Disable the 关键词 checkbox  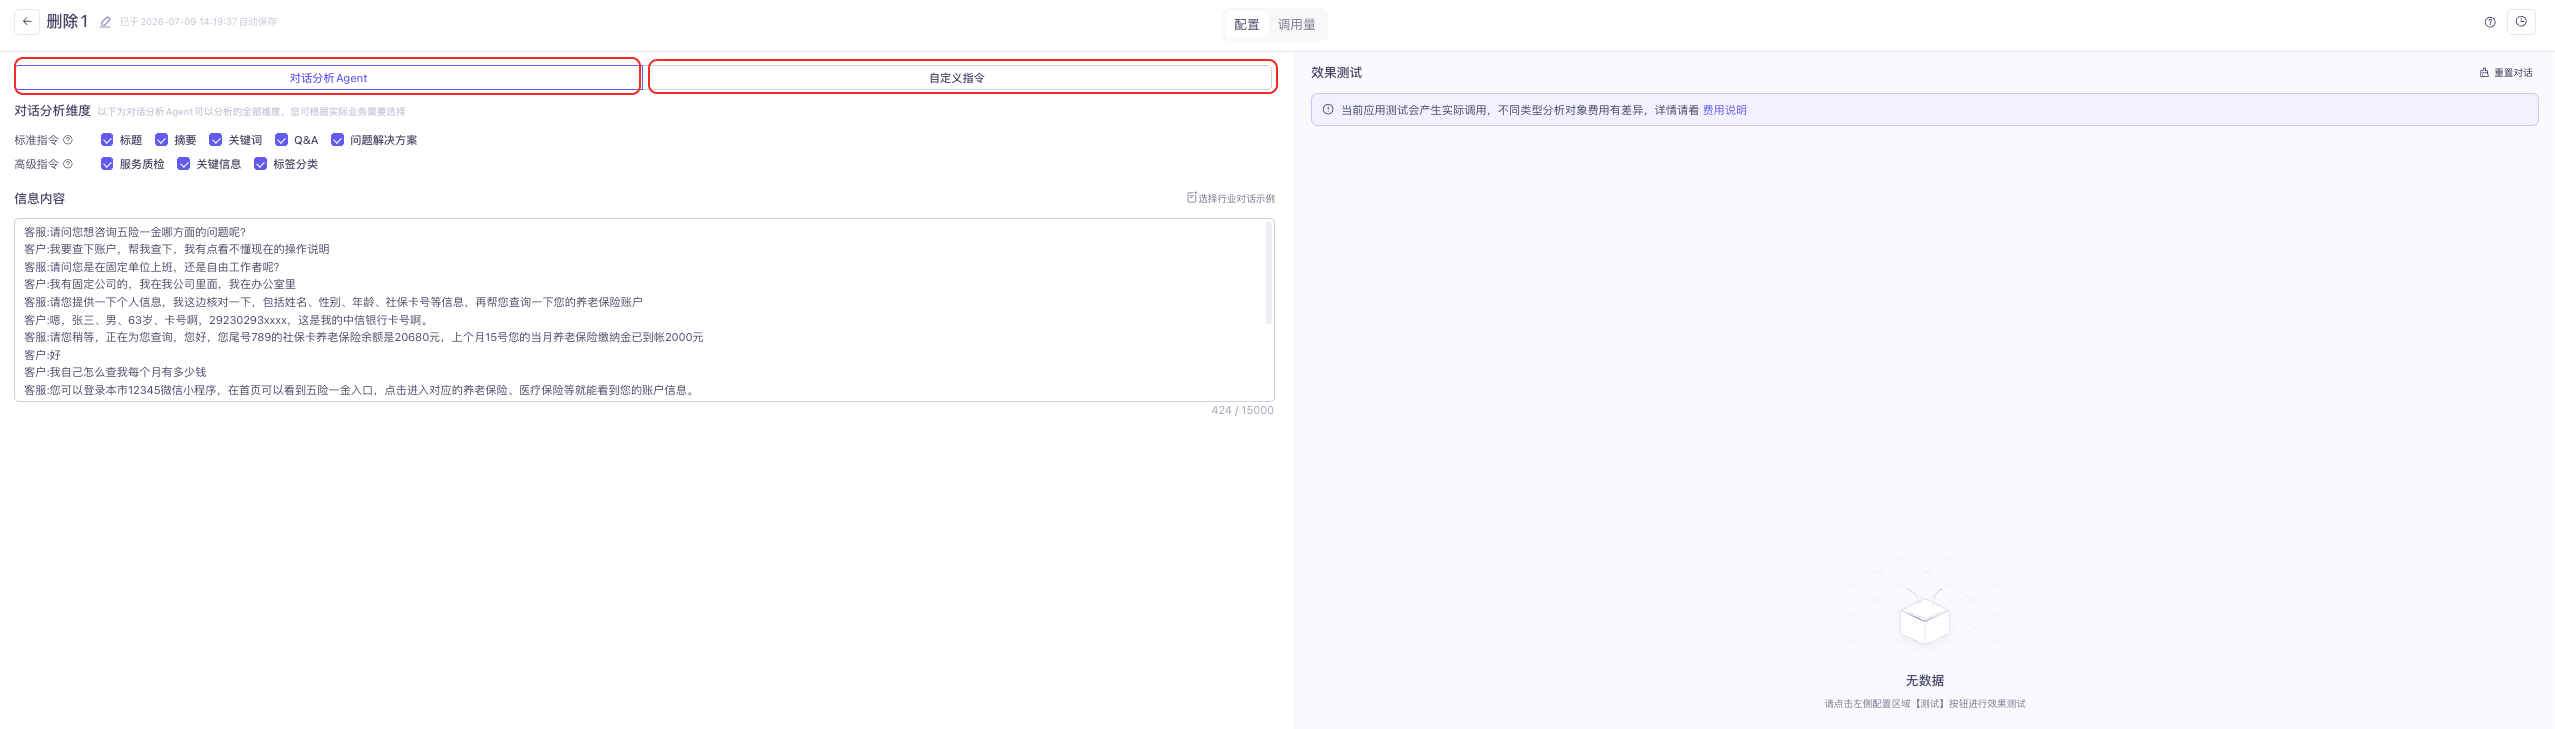tap(215, 140)
